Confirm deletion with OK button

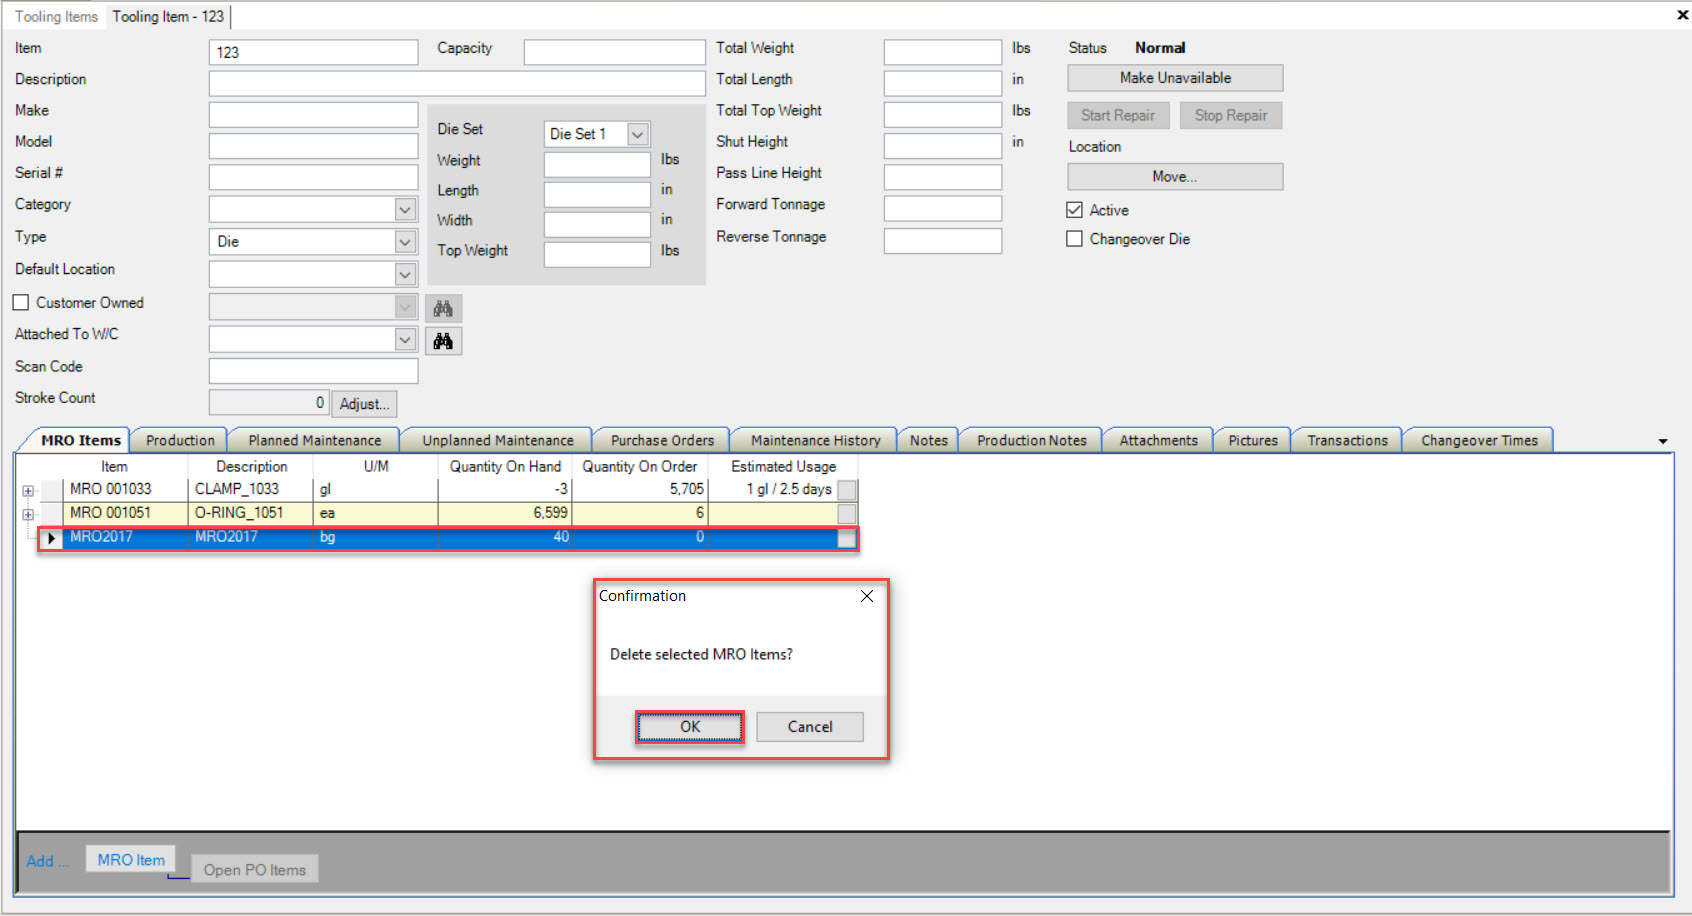pos(690,727)
